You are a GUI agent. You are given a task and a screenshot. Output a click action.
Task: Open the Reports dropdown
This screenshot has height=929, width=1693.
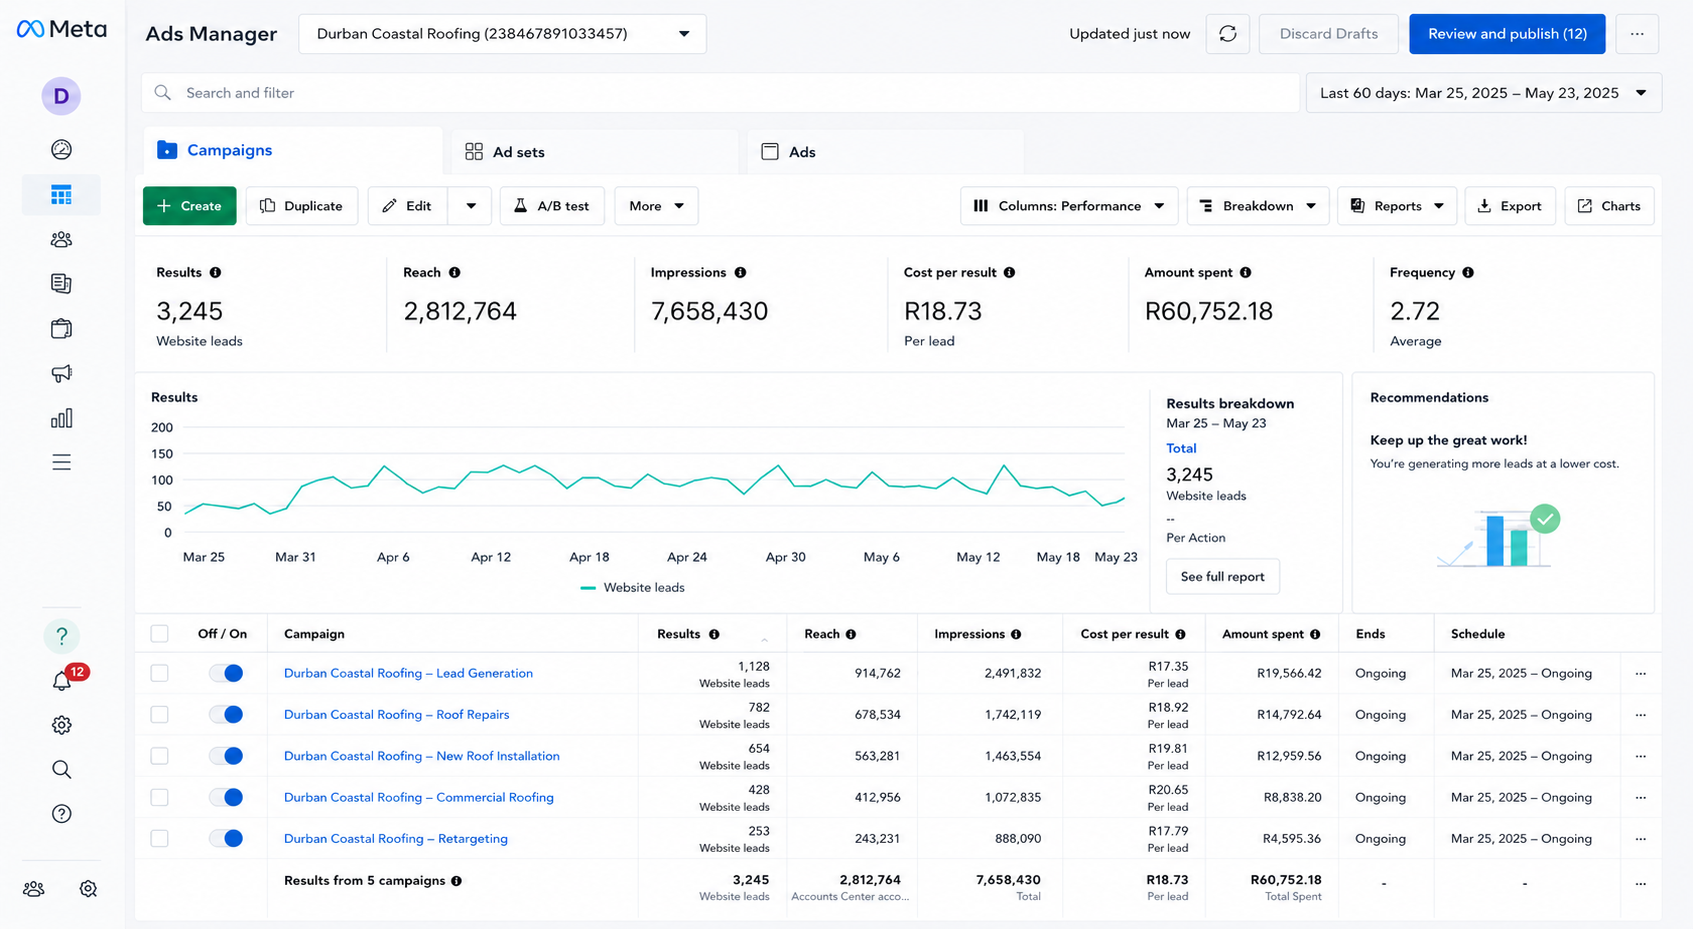(x=1397, y=206)
